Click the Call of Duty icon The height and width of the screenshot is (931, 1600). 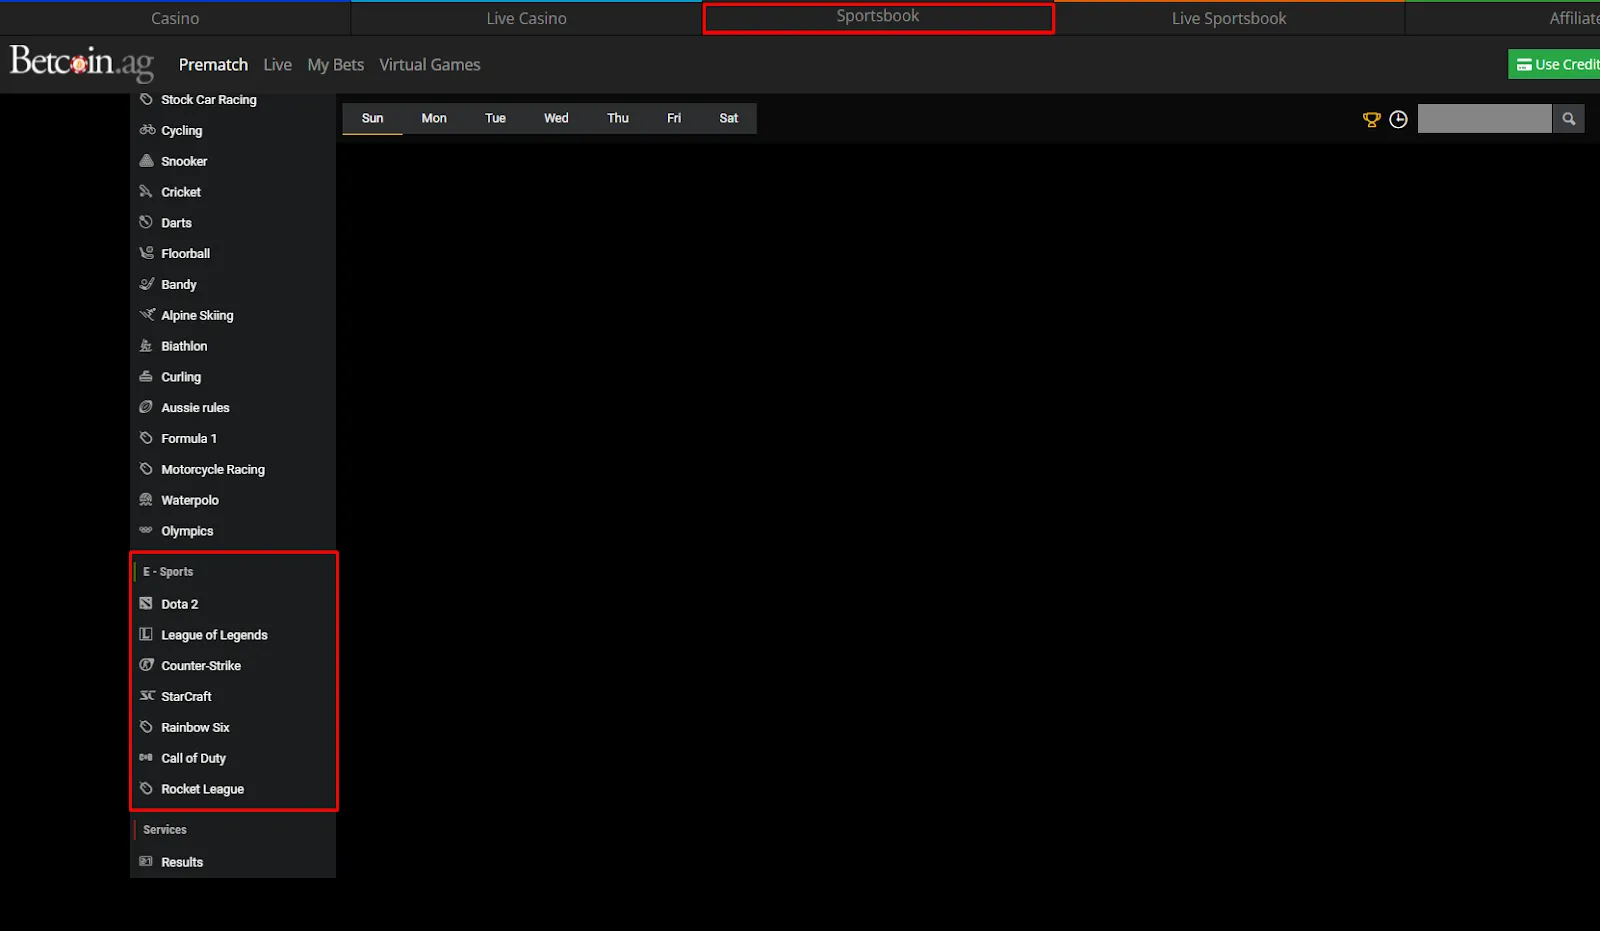(146, 757)
